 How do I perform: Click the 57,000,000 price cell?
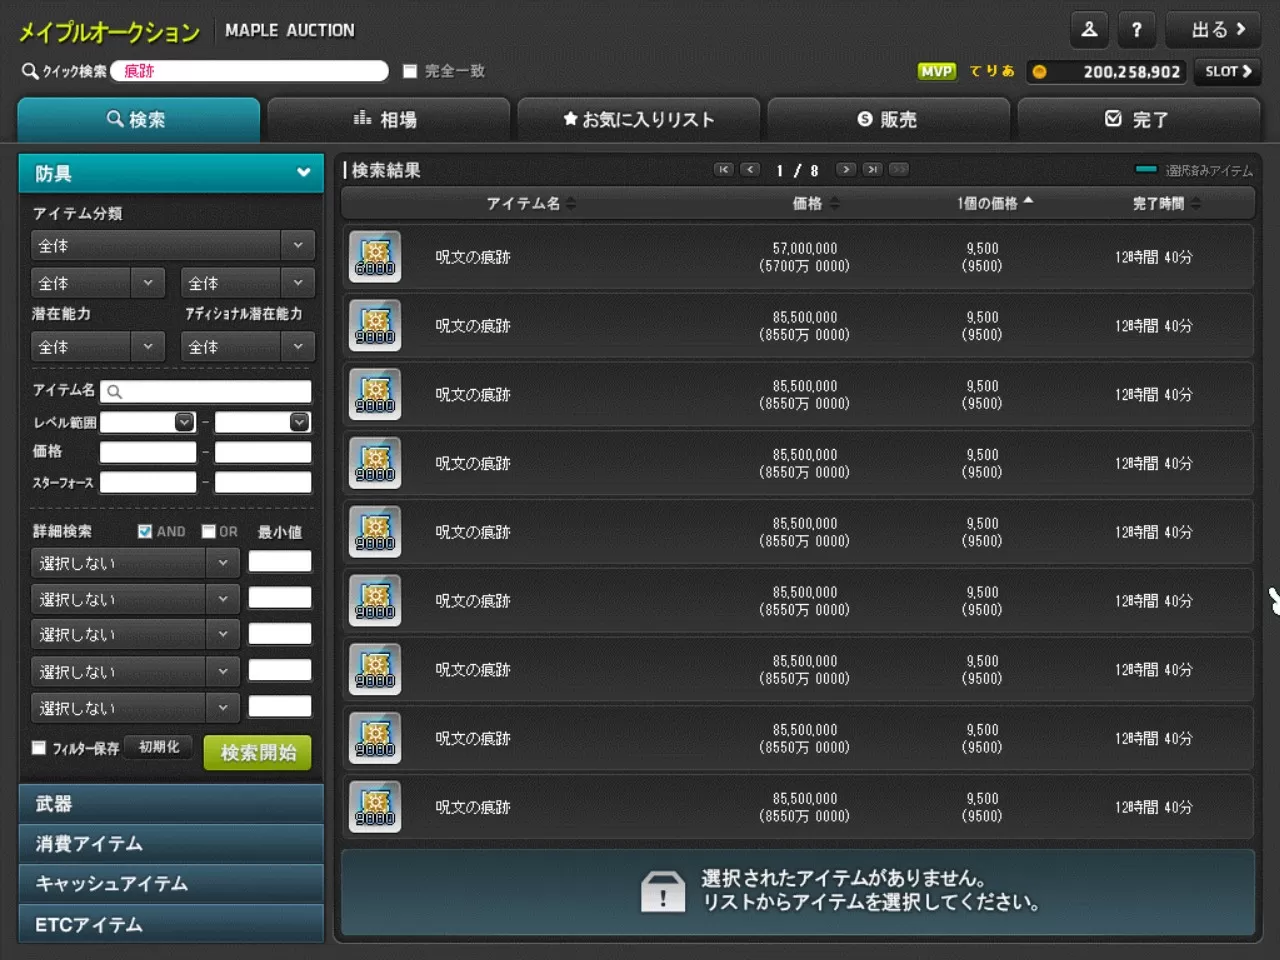click(x=804, y=257)
